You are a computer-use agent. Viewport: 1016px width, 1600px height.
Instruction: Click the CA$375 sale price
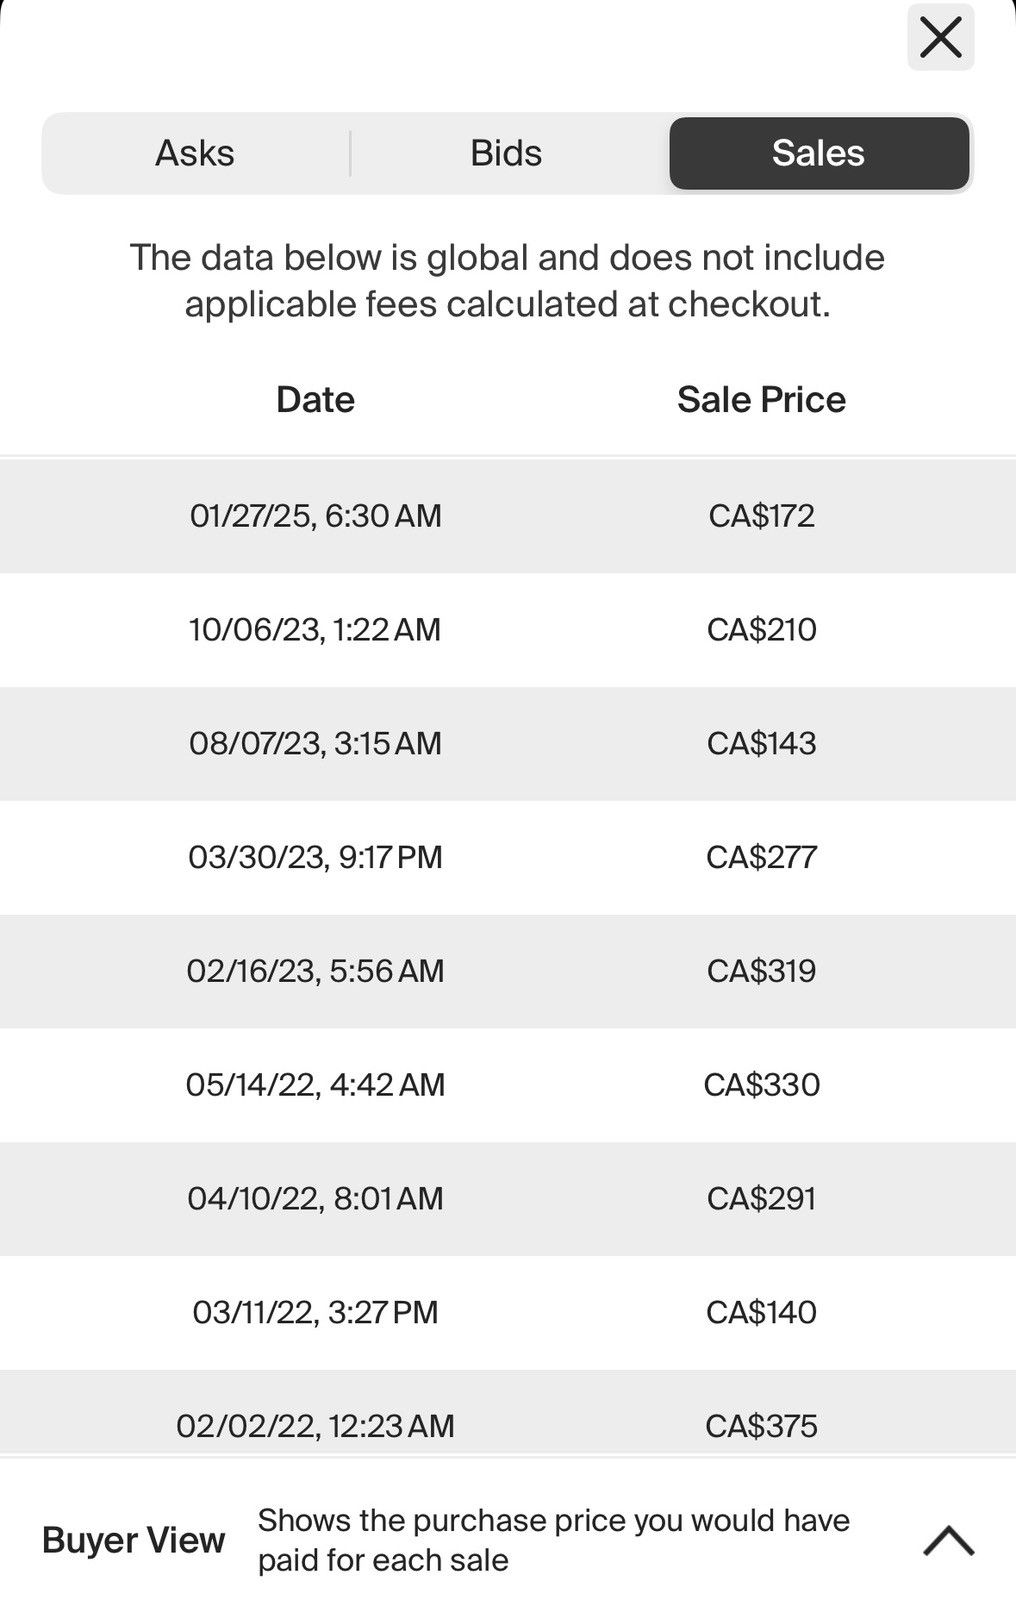click(761, 1426)
